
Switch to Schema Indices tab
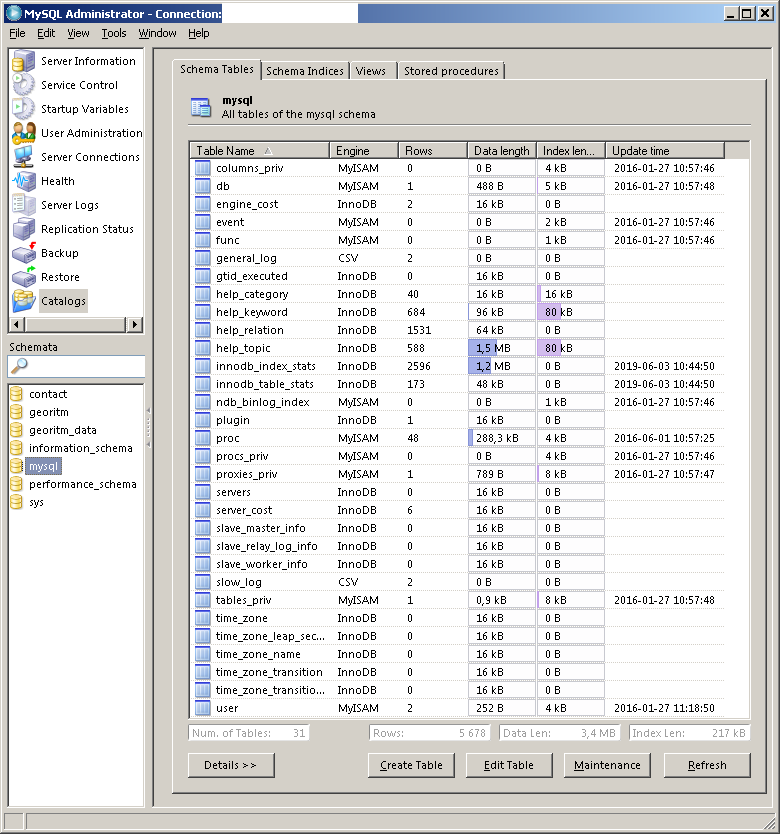(x=305, y=71)
